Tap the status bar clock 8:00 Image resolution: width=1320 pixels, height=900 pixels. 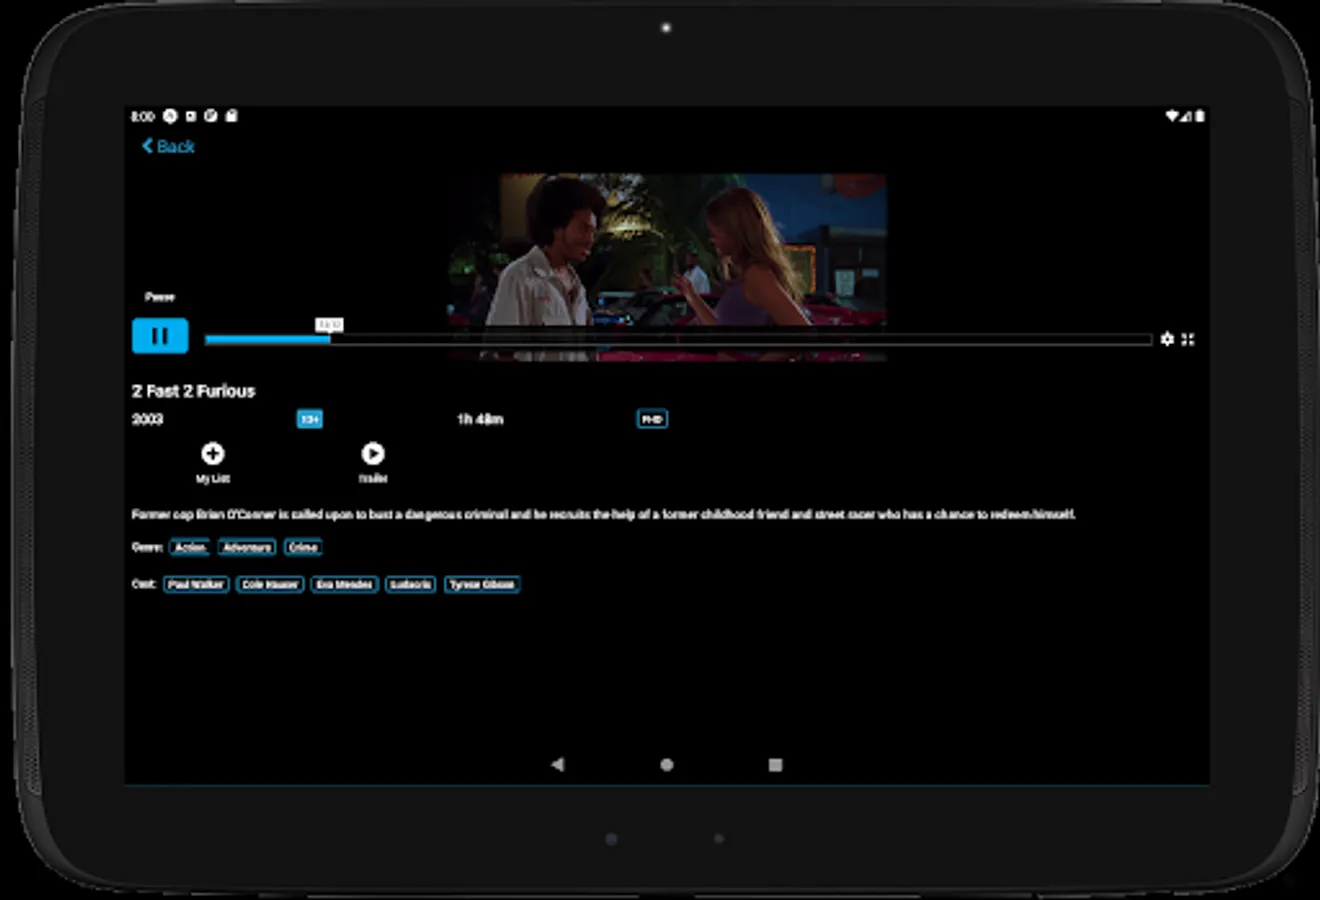tap(143, 116)
